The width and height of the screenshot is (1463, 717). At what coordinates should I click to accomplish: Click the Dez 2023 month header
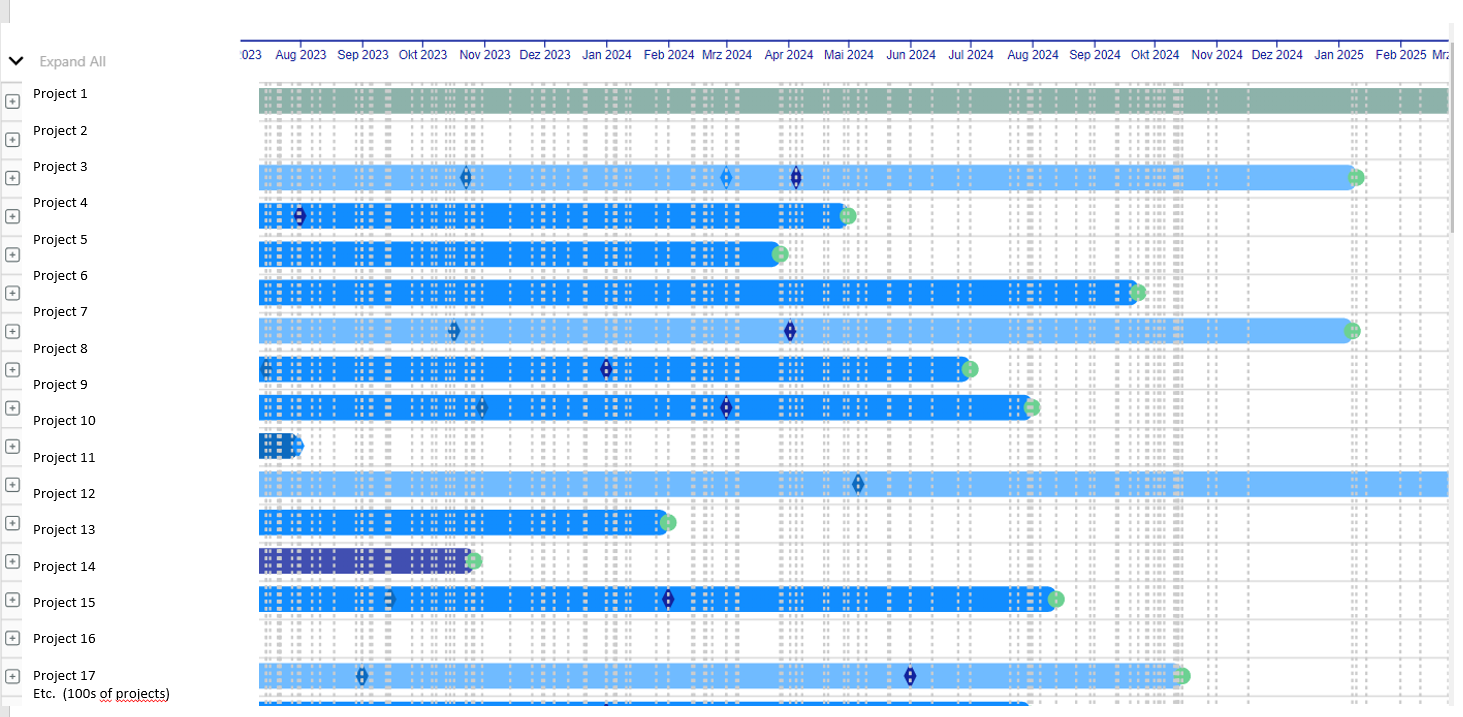click(x=545, y=55)
